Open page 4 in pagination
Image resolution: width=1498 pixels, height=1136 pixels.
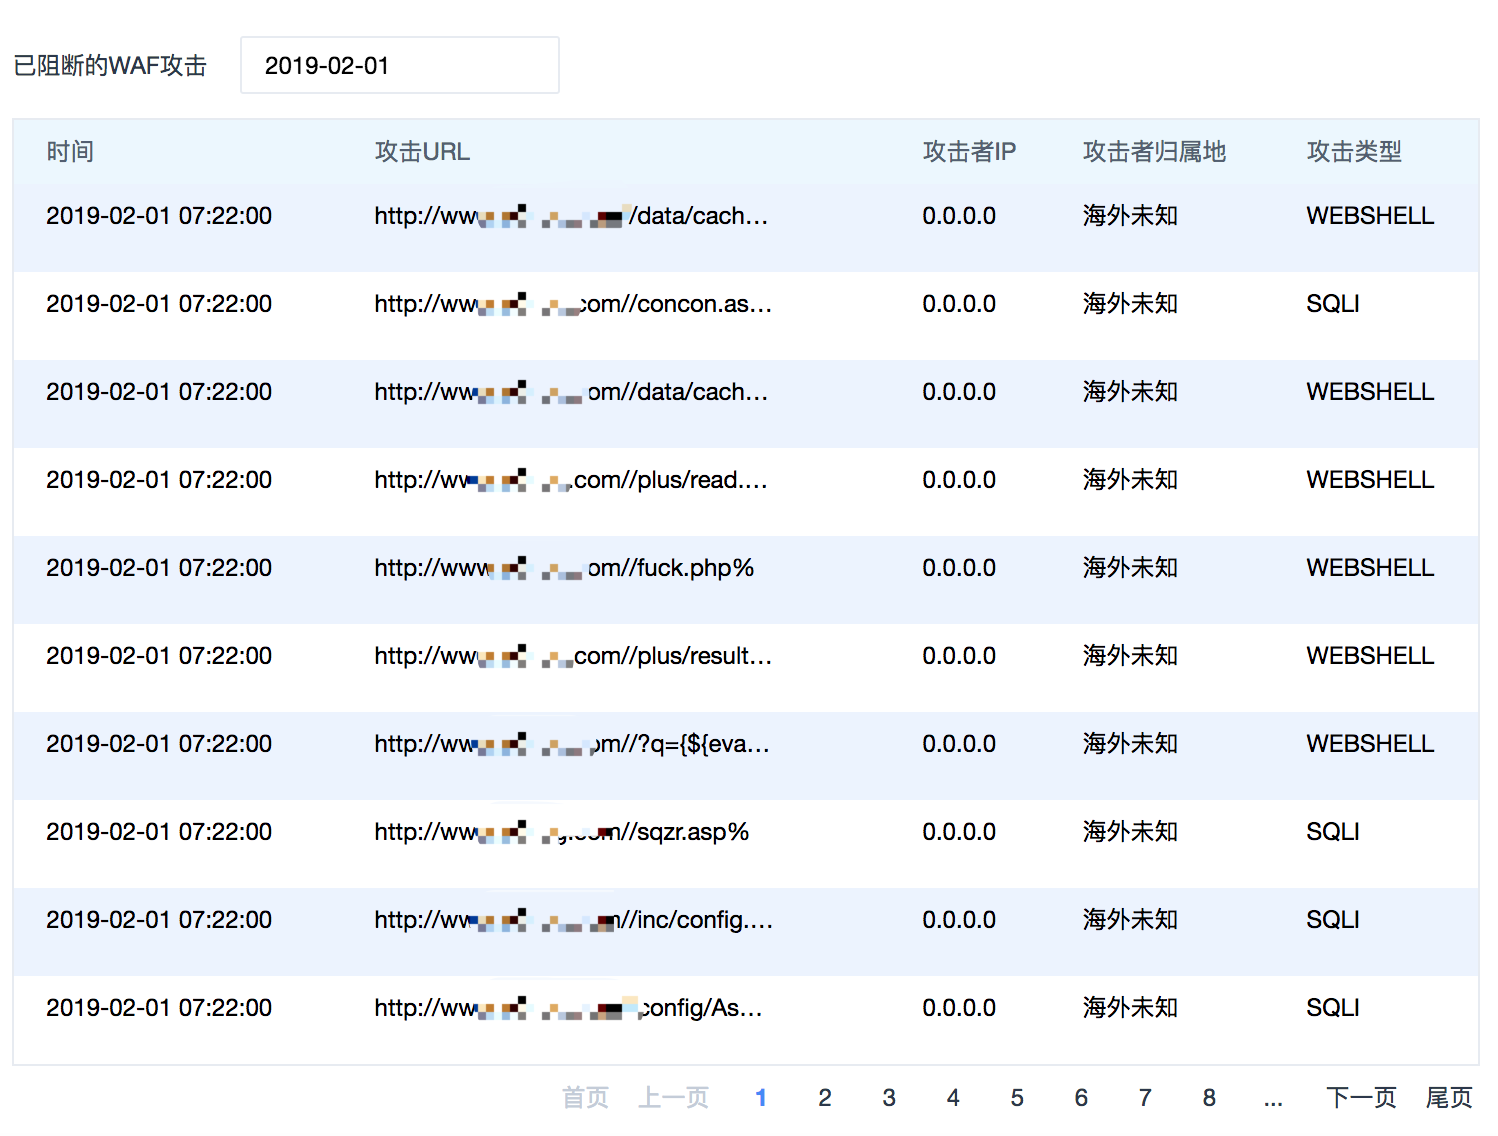tap(952, 1098)
